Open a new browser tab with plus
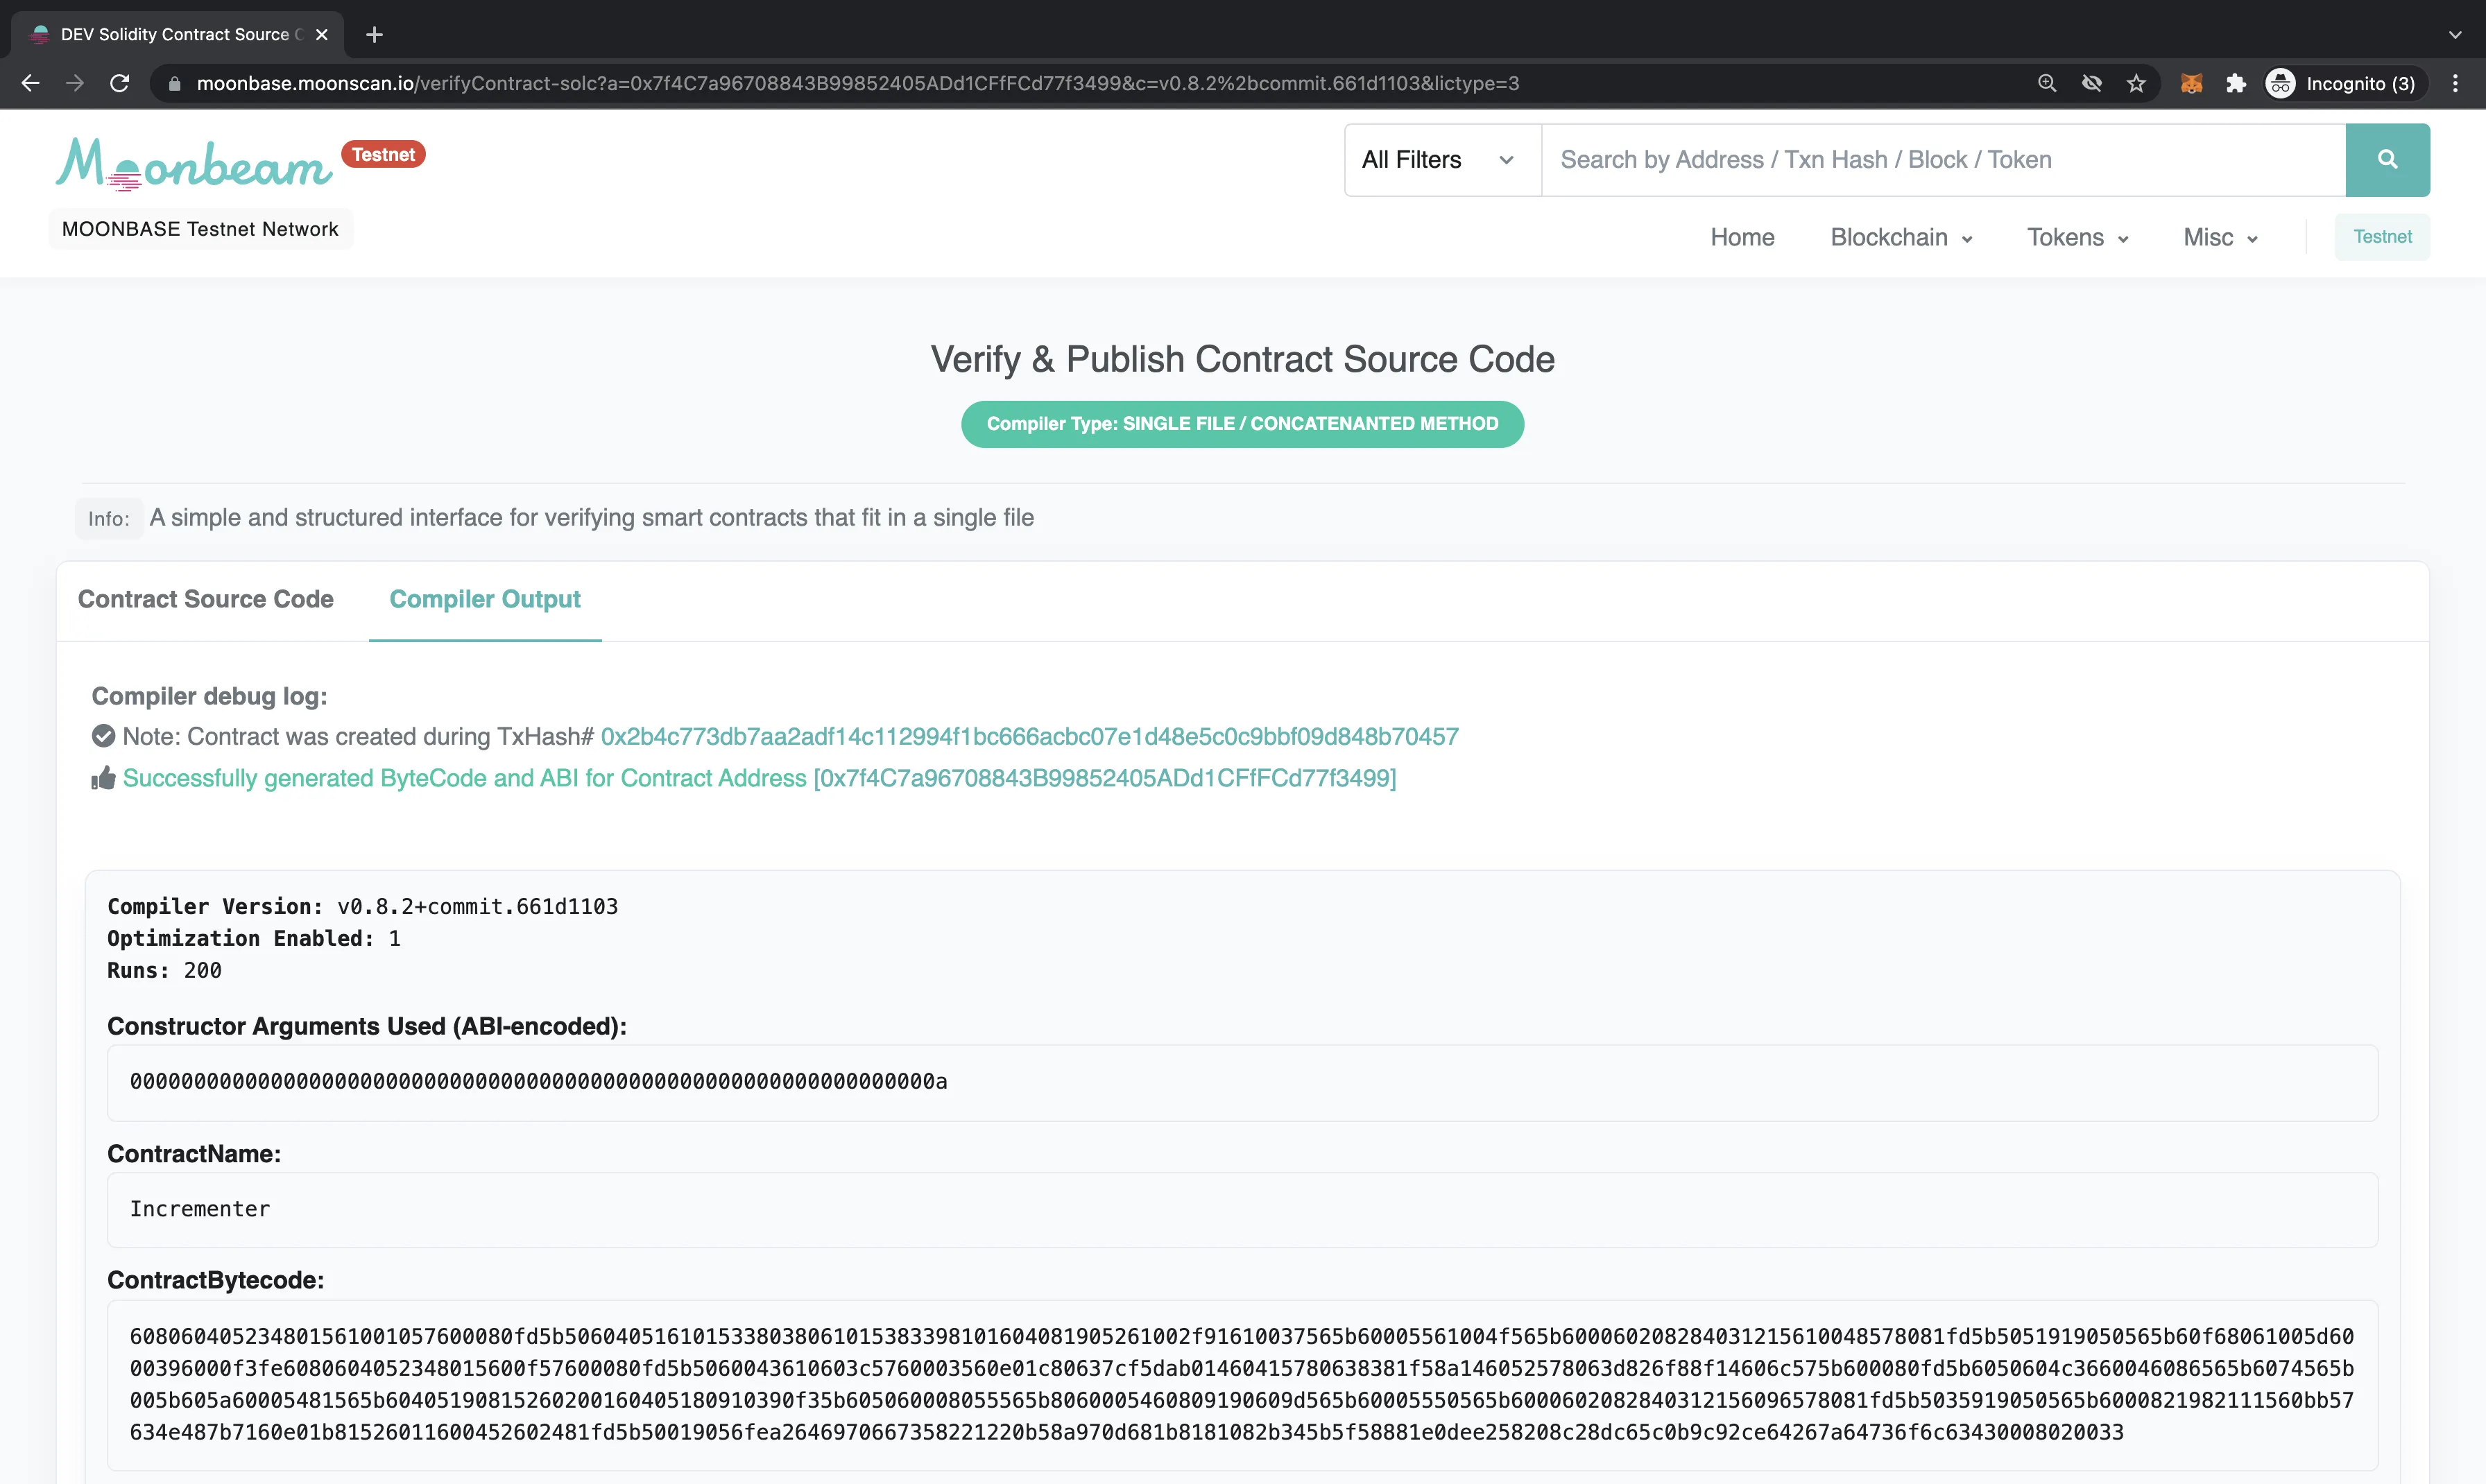This screenshot has height=1484, width=2486. pos(375,34)
